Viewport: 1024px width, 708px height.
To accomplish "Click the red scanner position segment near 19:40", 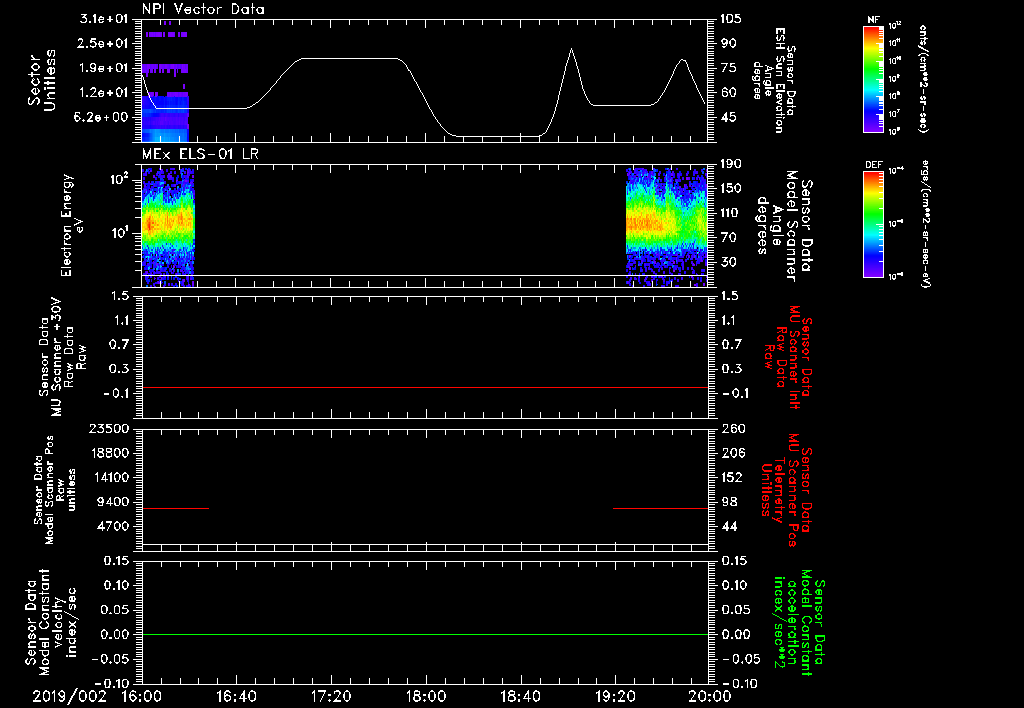I will pyautogui.click(x=660, y=508).
